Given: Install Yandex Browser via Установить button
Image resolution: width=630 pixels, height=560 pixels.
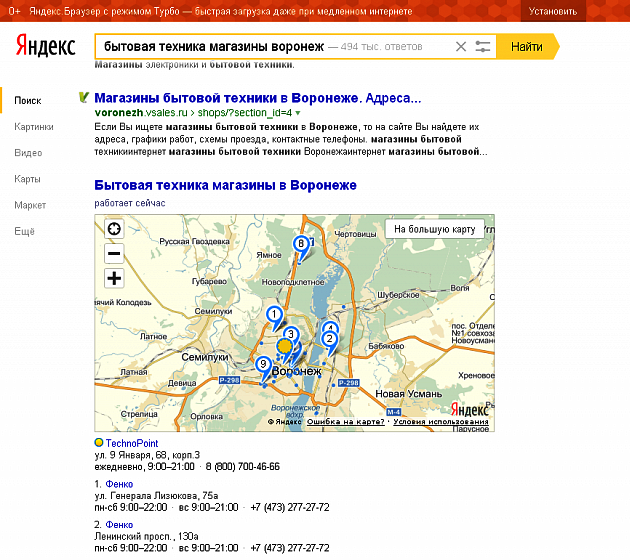Looking at the screenshot, I should (x=553, y=11).
